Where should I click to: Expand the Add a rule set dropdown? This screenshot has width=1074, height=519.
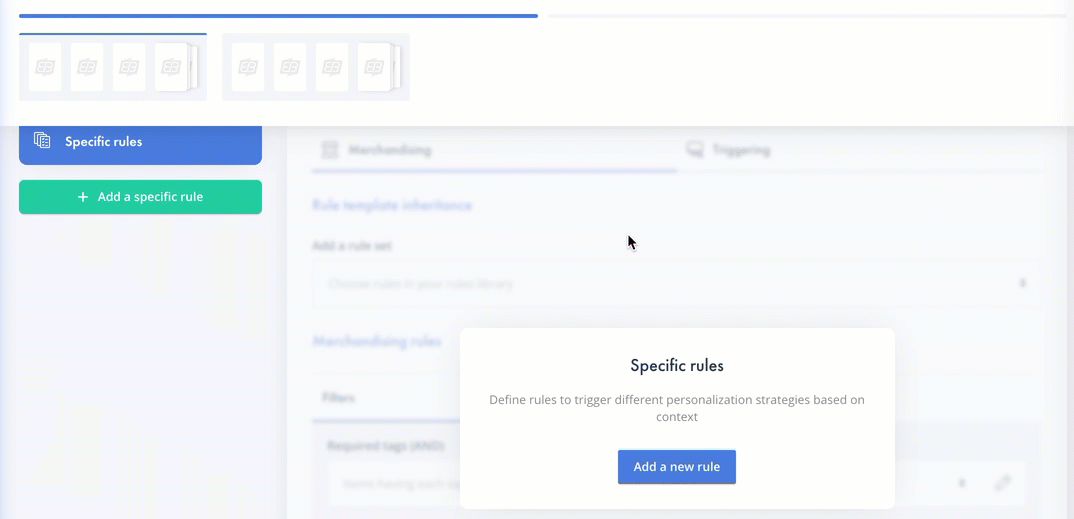(x=676, y=283)
